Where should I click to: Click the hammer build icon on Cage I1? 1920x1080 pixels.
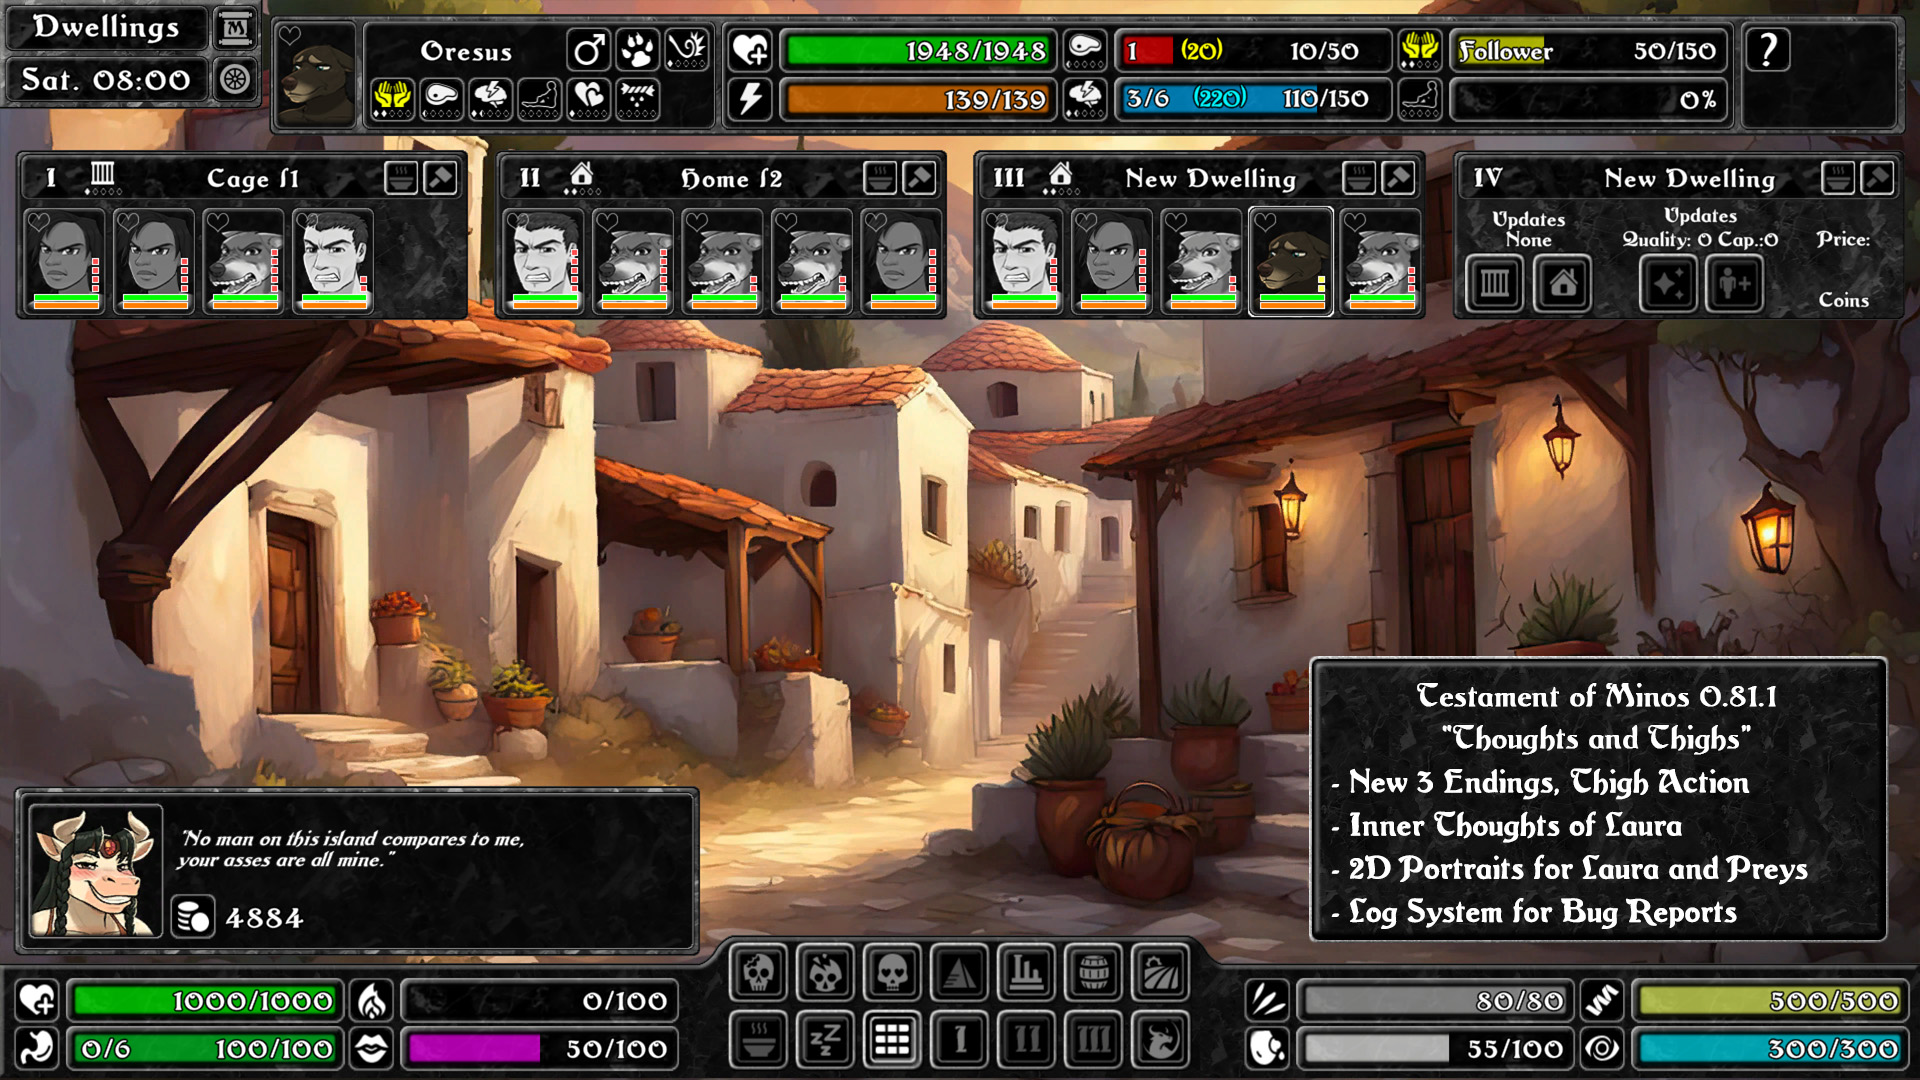(440, 178)
